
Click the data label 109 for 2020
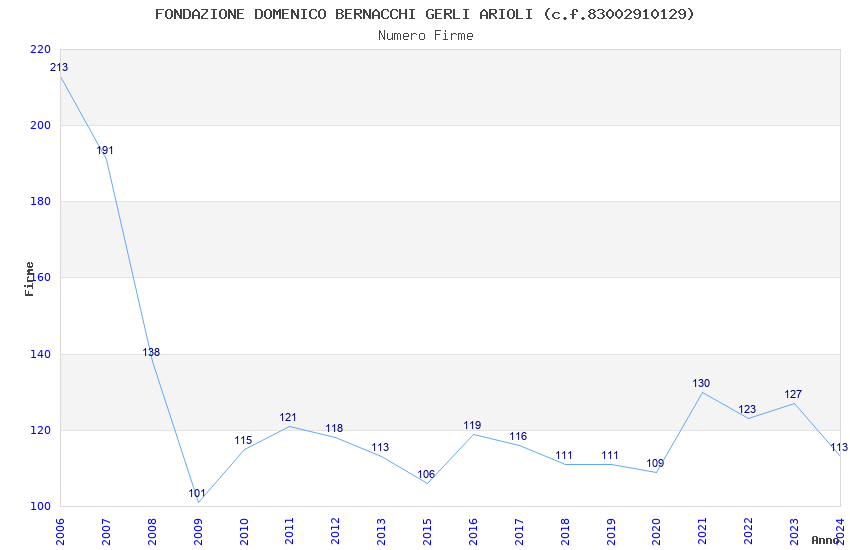(655, 463)
